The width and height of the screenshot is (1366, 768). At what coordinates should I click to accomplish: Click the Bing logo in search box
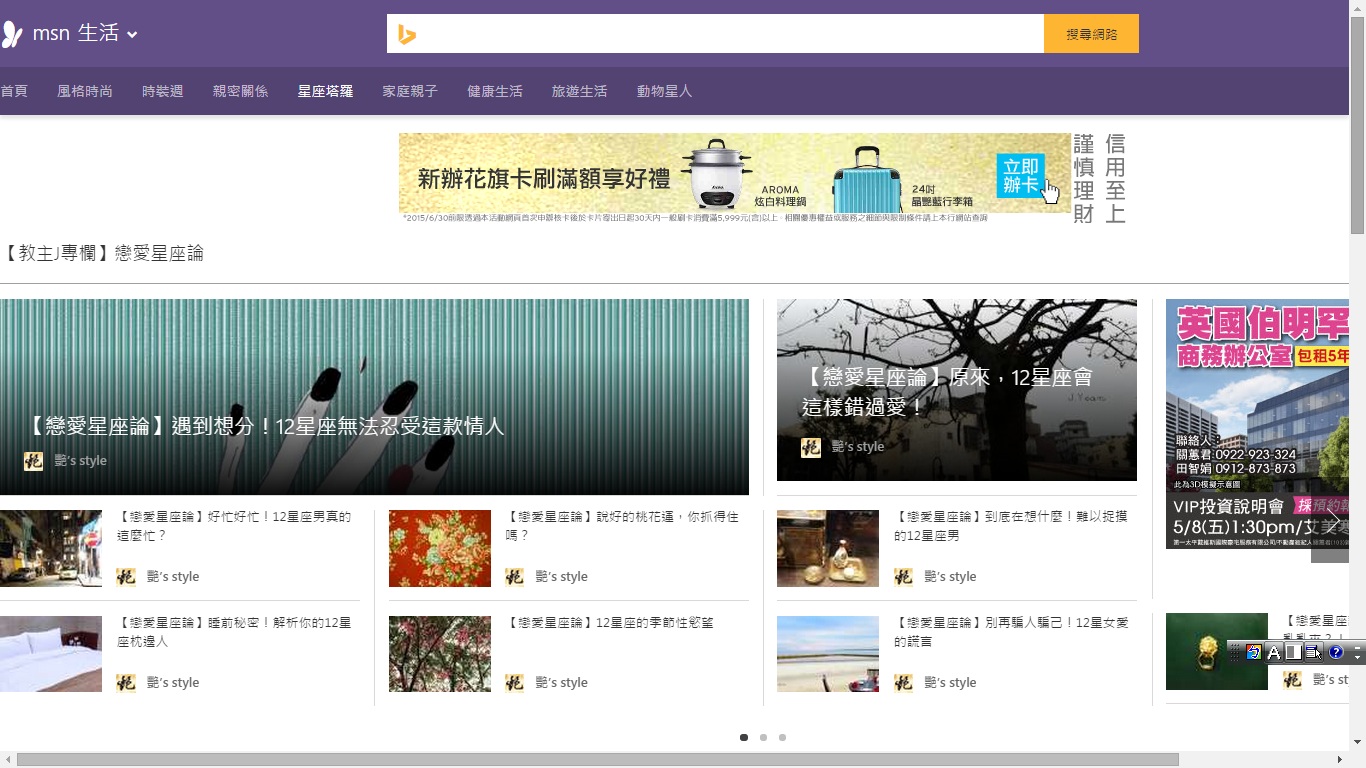[x=406, y=34]
